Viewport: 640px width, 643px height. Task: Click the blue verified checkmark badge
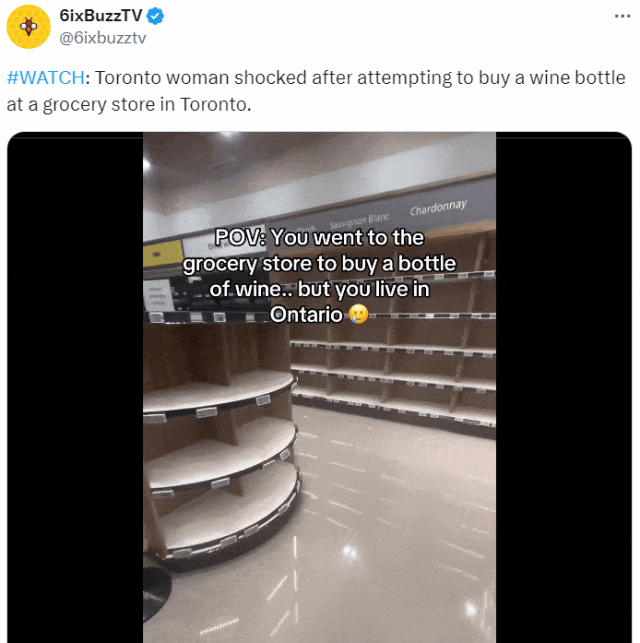(x=155, y=16)
